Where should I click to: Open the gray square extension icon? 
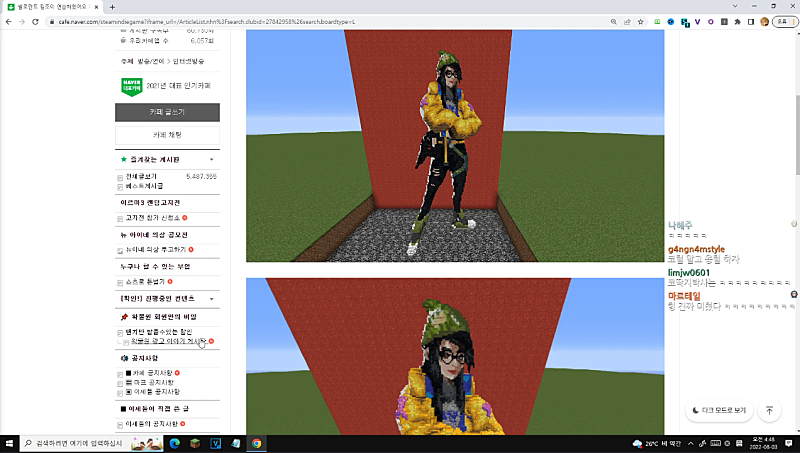tap(724, 22)
